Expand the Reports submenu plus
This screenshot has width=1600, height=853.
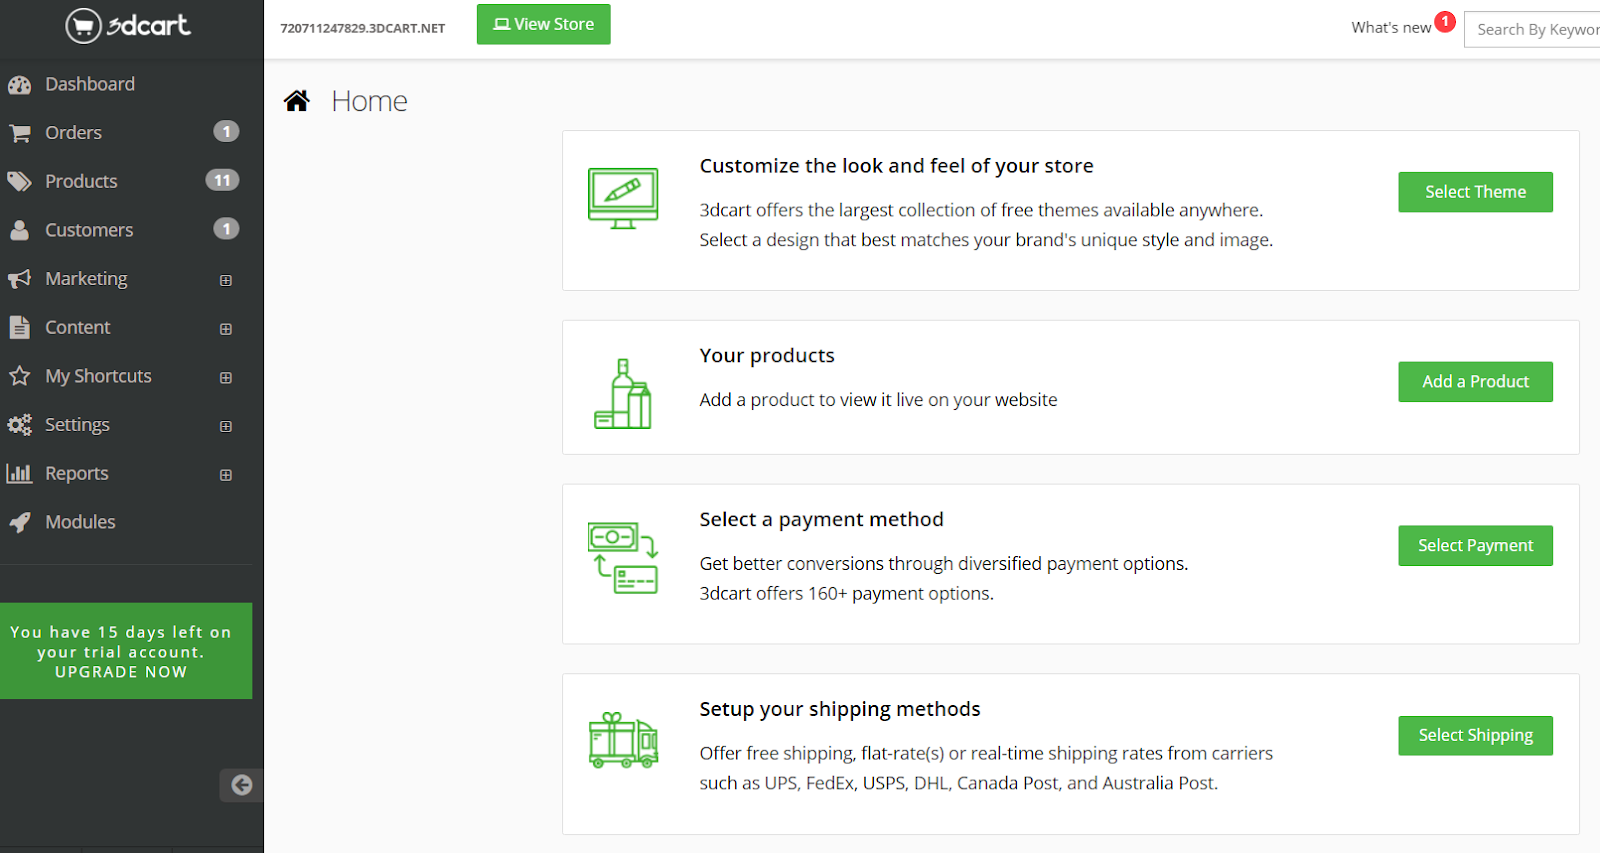[x=226, y=475]
